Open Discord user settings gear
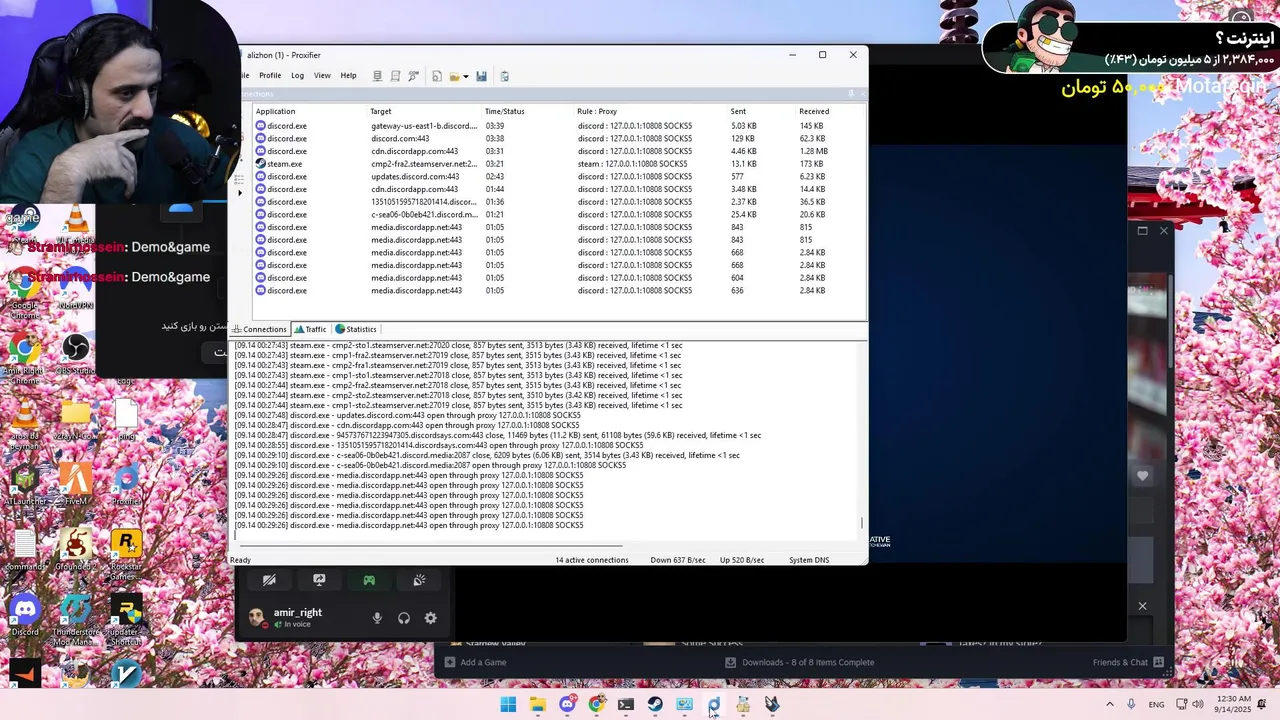Screen dimensions: 1280x720 (431, 618)
